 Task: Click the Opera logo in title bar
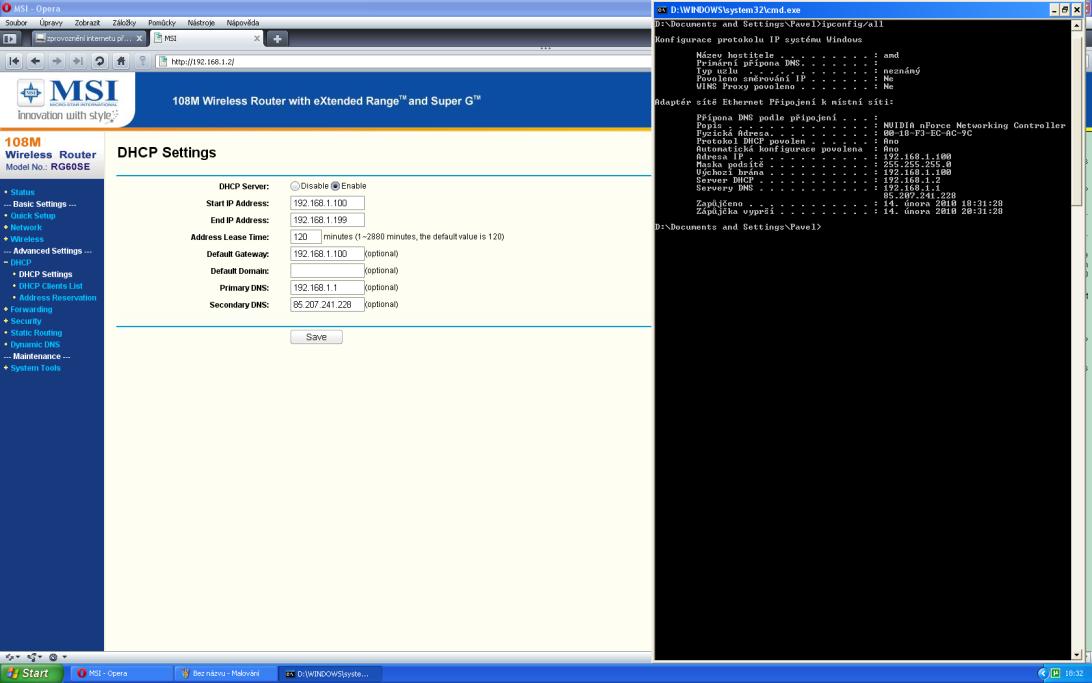[x=6, y=8]
